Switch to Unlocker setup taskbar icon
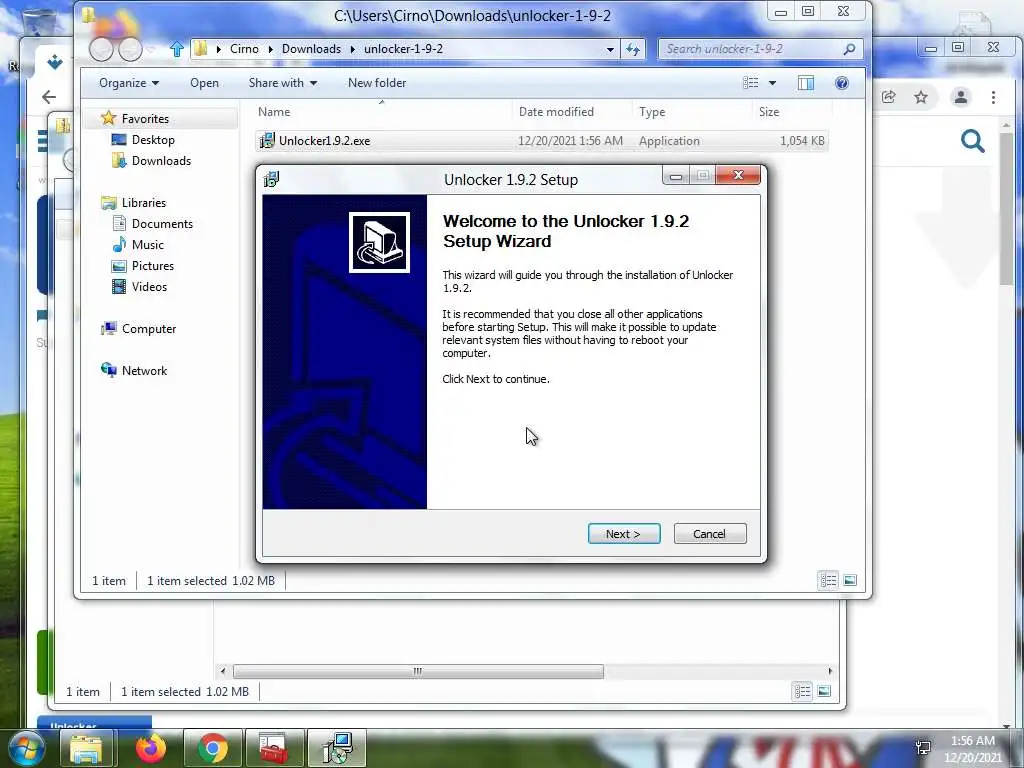 337,748
